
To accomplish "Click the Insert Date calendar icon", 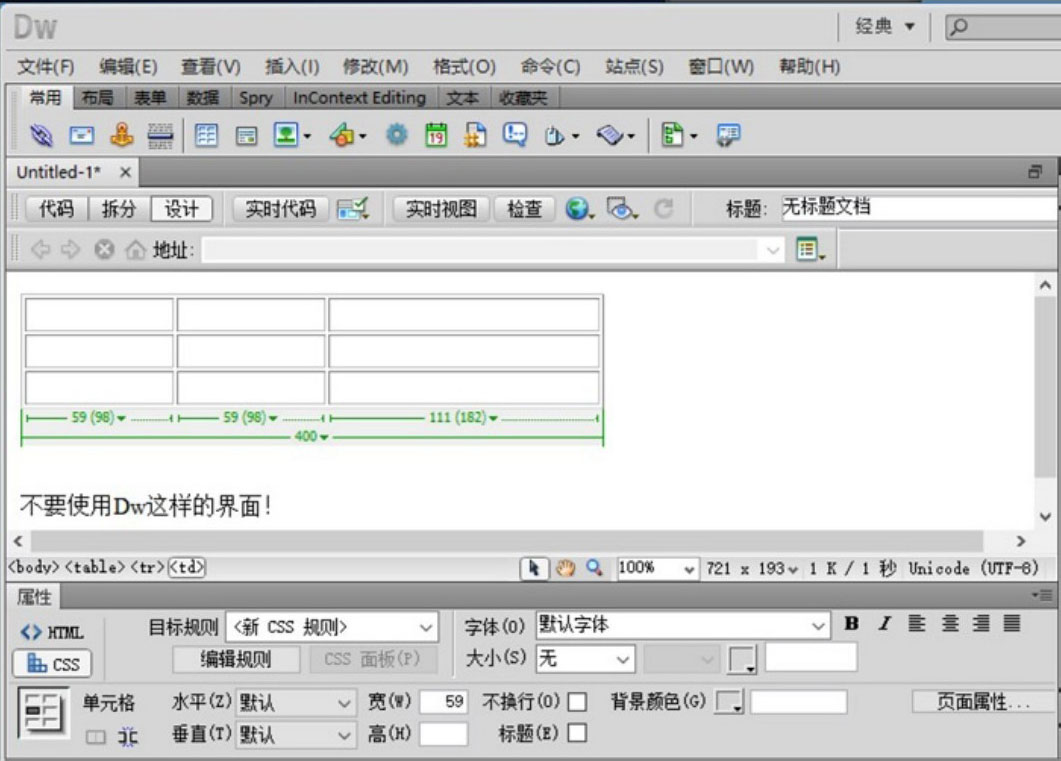I will tap(435, 135).
